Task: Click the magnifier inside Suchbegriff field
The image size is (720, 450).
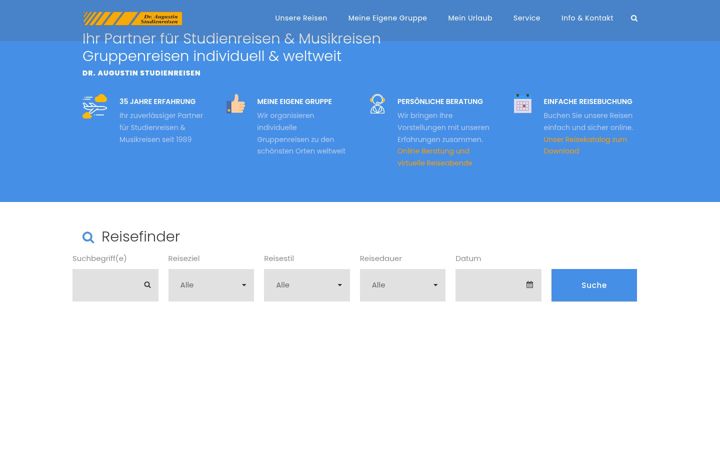Action: click(147, 285)
